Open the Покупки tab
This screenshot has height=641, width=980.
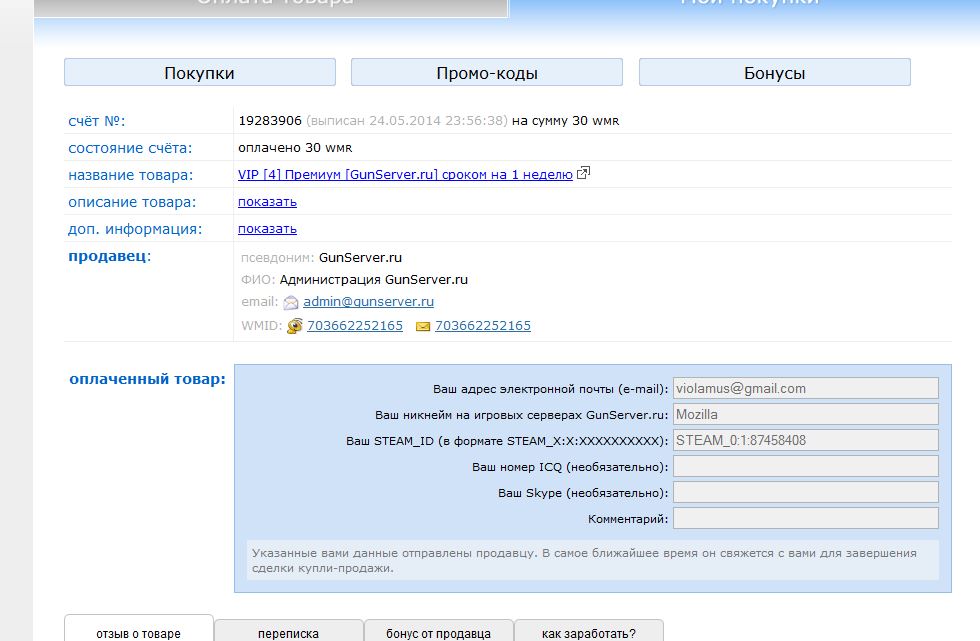coord(199,73)
